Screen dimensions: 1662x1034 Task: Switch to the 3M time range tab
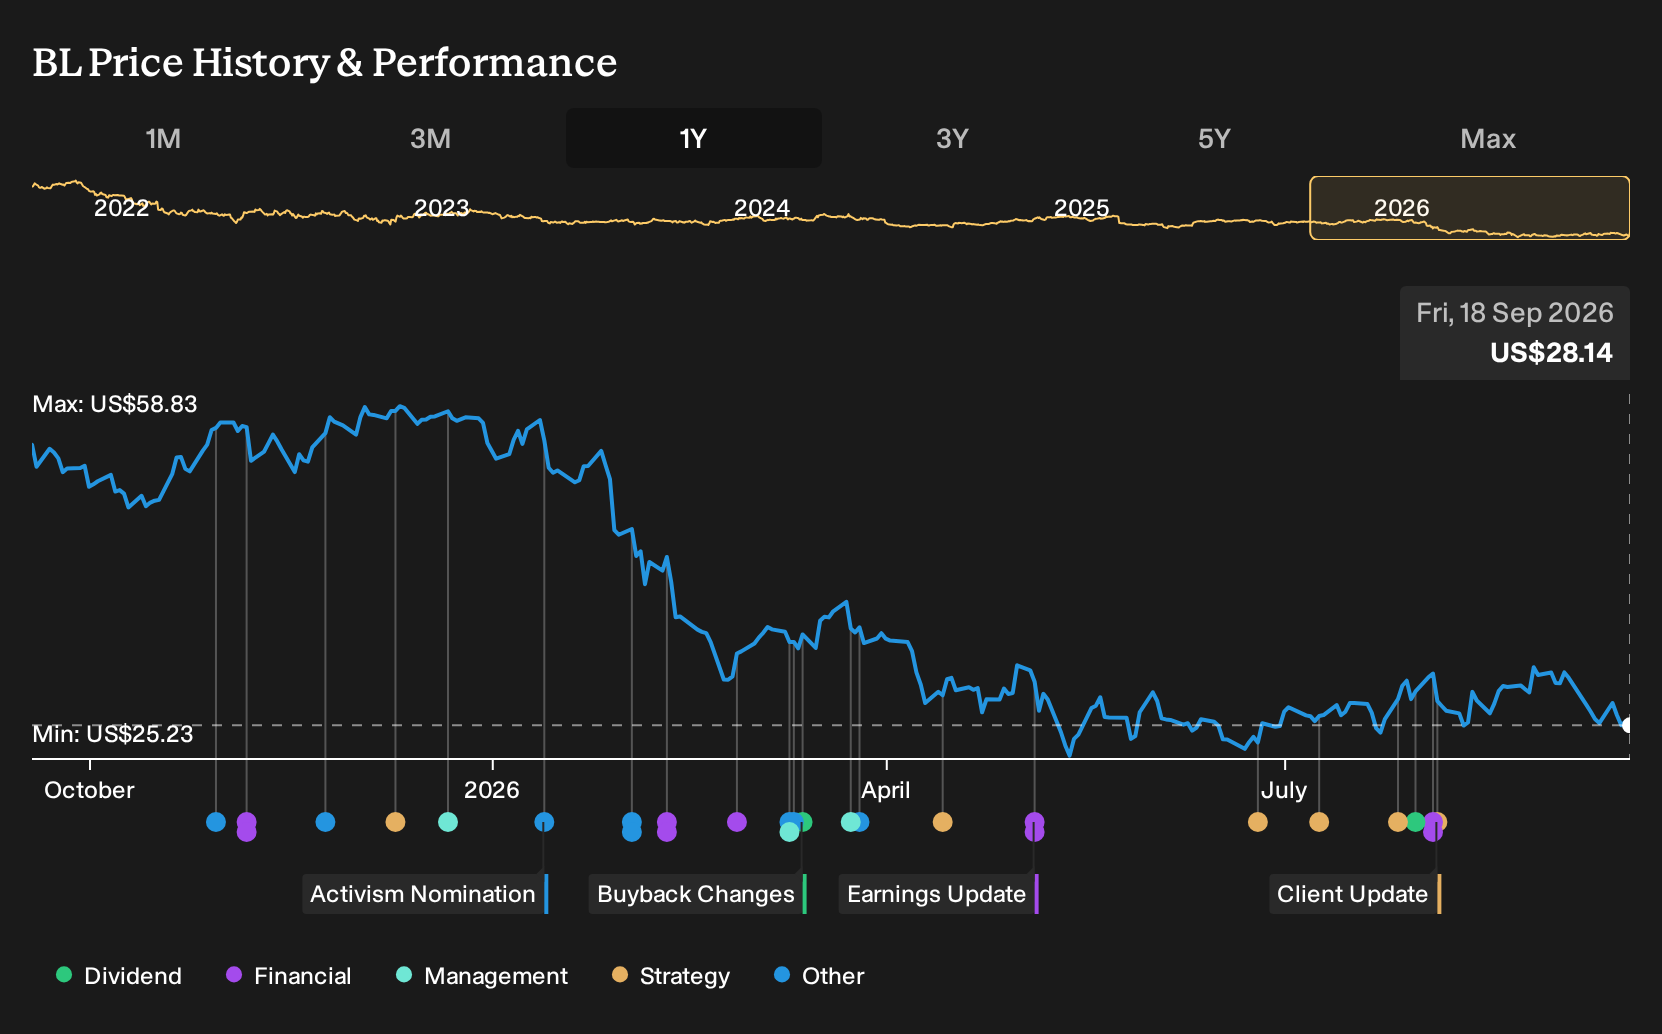click(x=430, y=138)
